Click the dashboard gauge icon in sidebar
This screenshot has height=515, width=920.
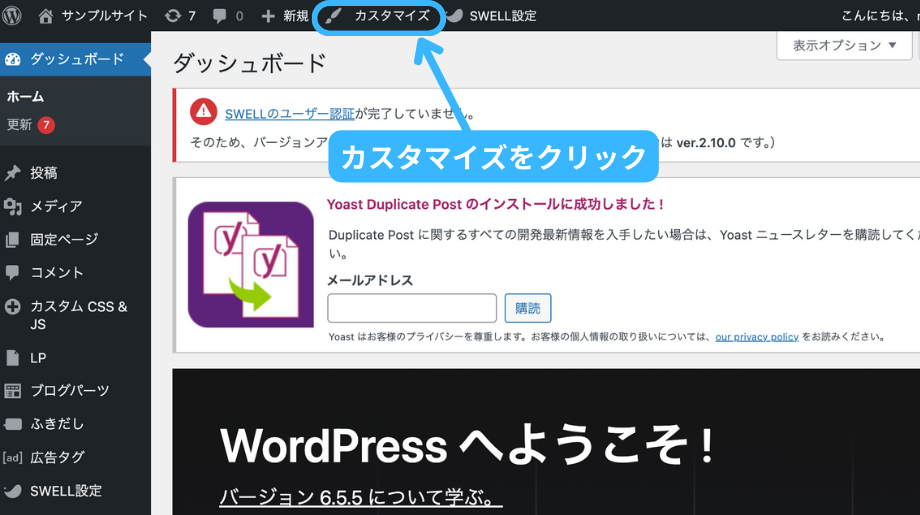[13, 59]
